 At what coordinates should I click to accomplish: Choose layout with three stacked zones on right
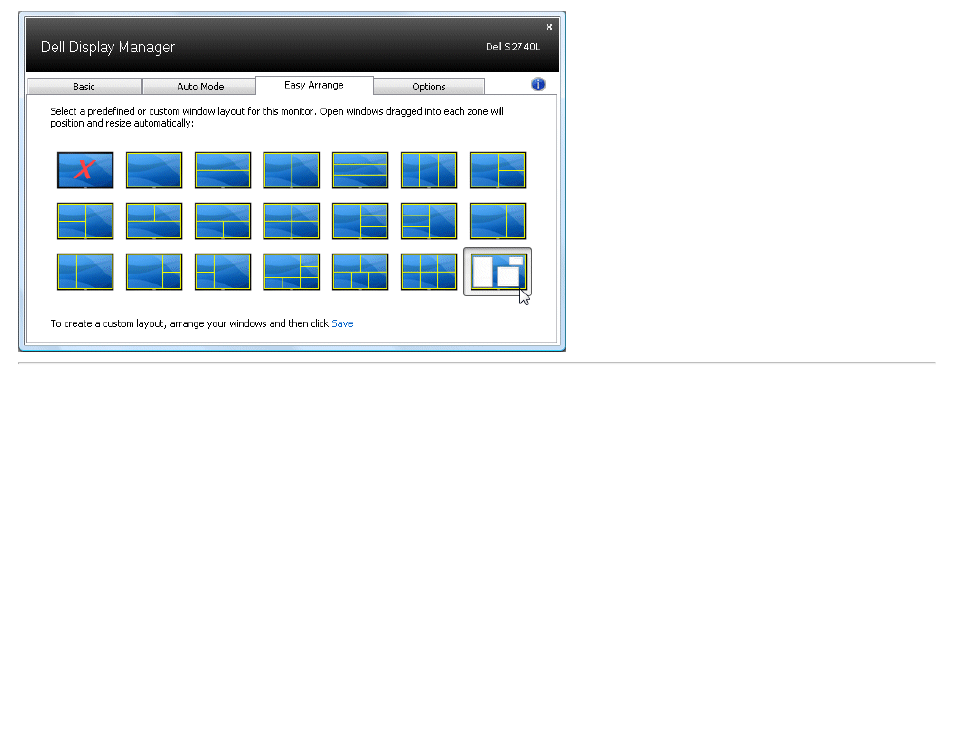coord(360,221)
